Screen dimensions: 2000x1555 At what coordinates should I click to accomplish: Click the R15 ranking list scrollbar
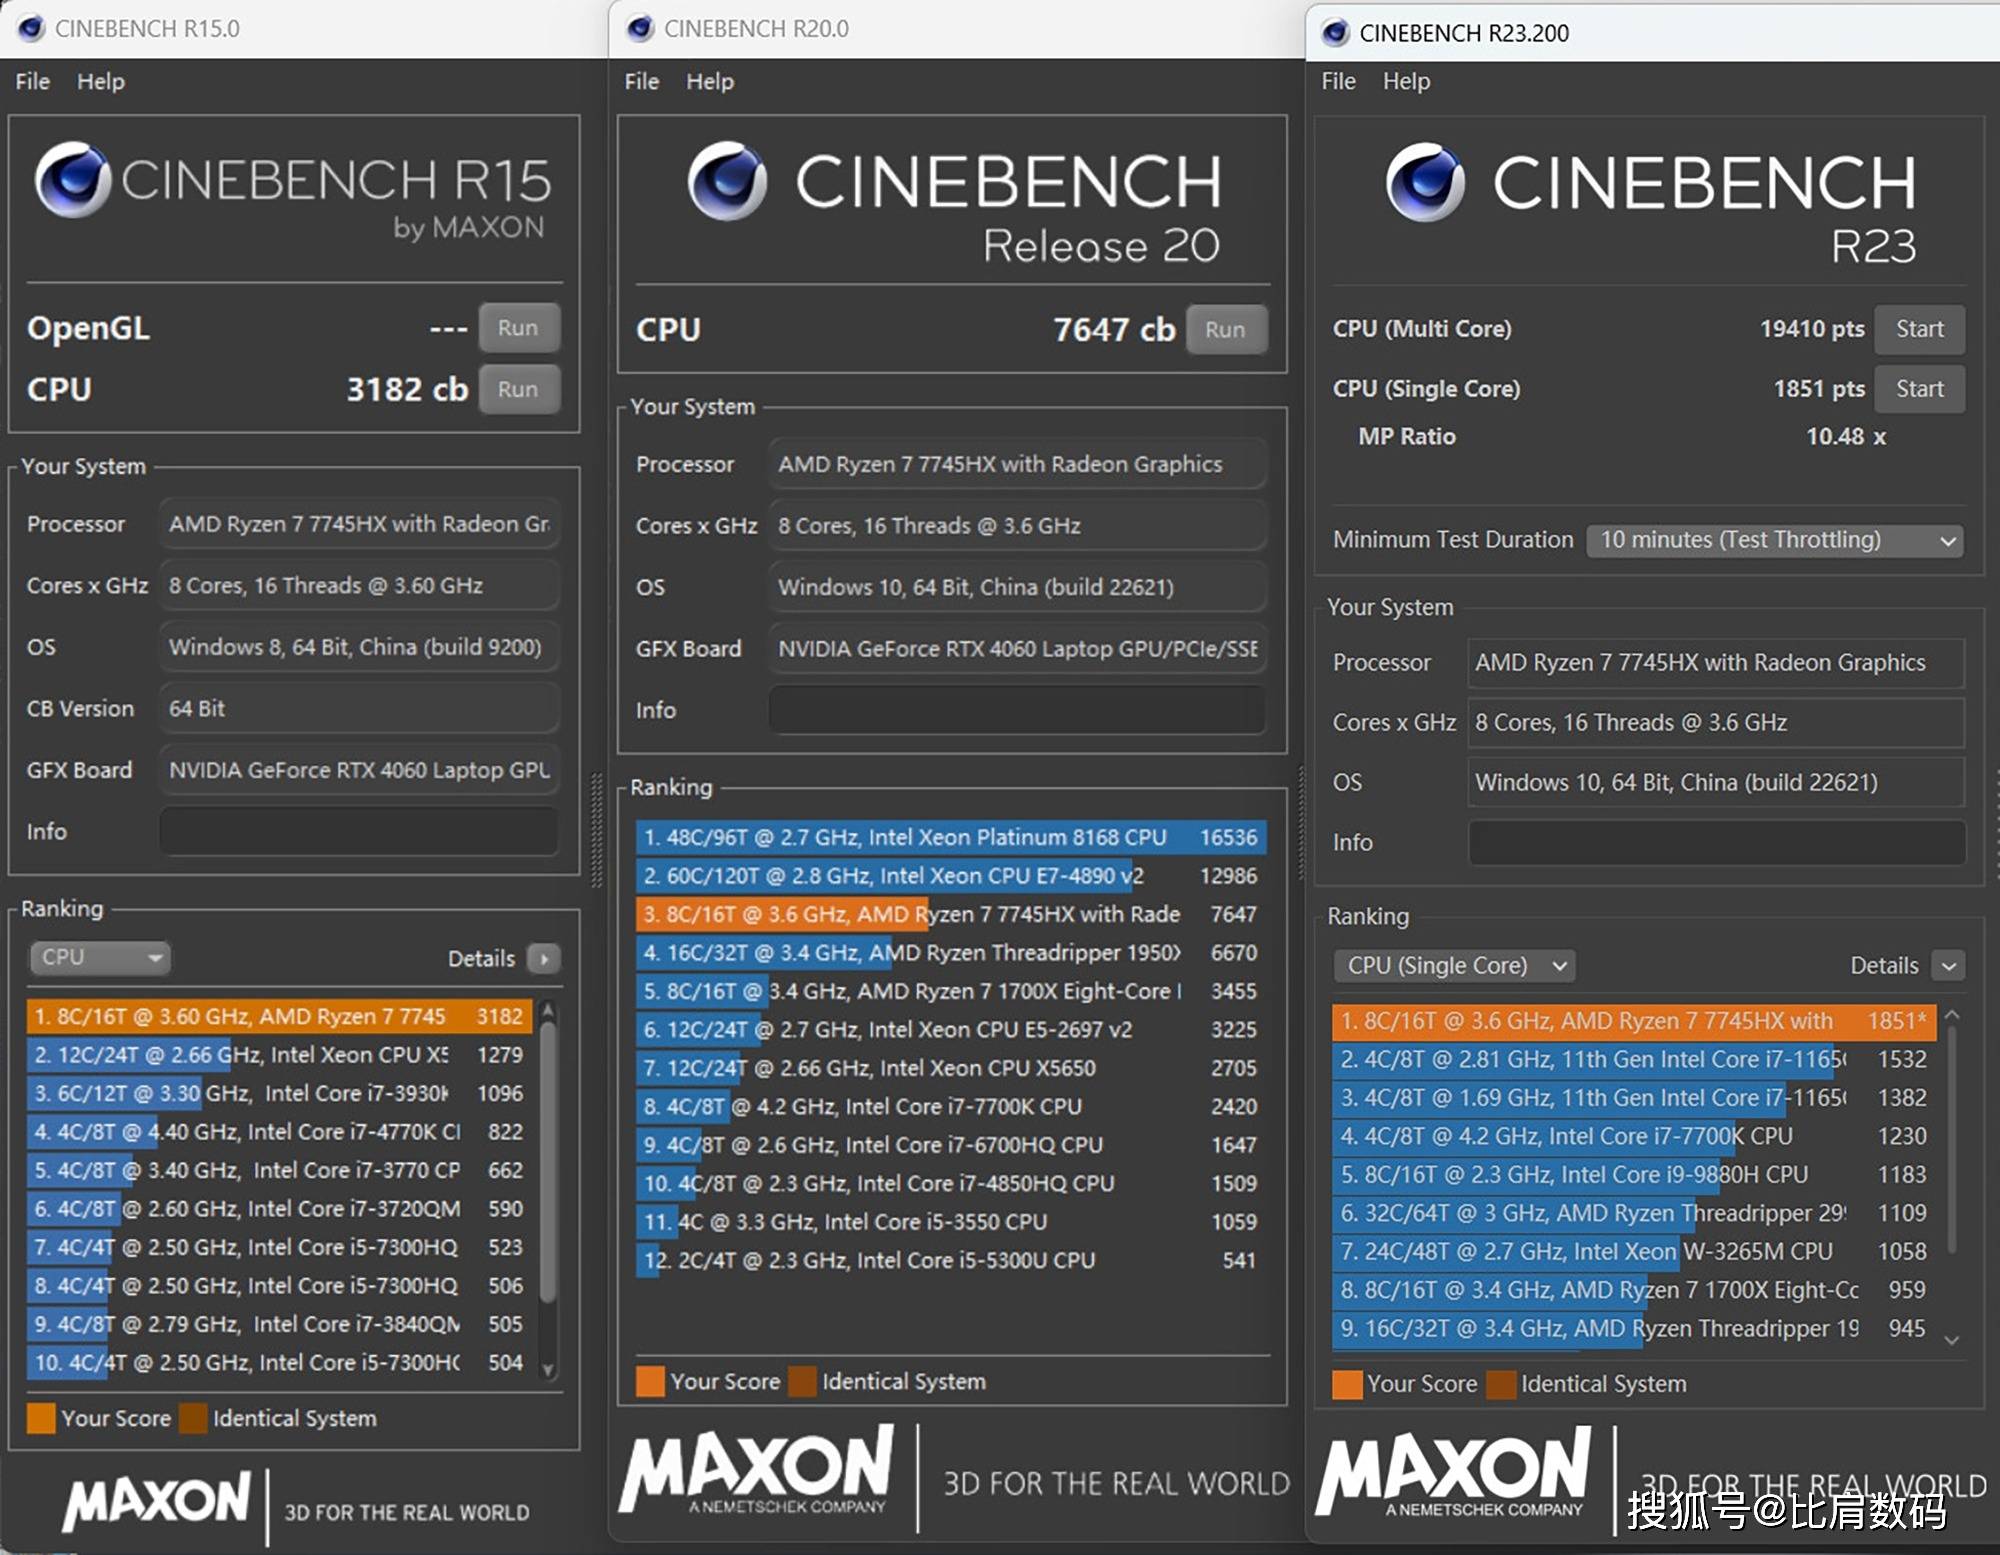pos(547,1163)
